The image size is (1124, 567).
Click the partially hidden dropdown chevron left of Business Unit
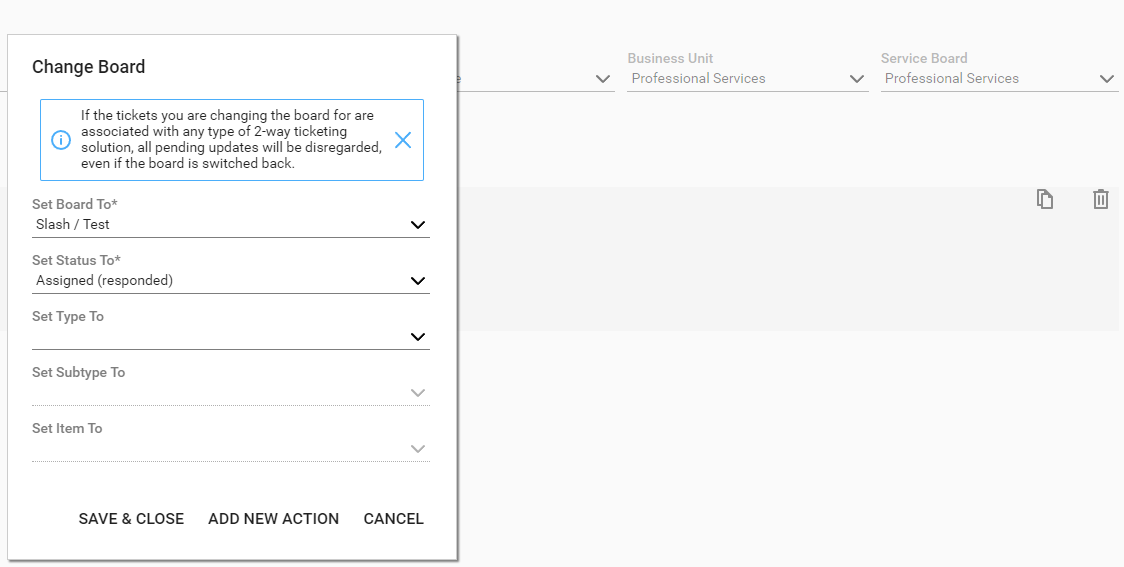pos(603,79)
